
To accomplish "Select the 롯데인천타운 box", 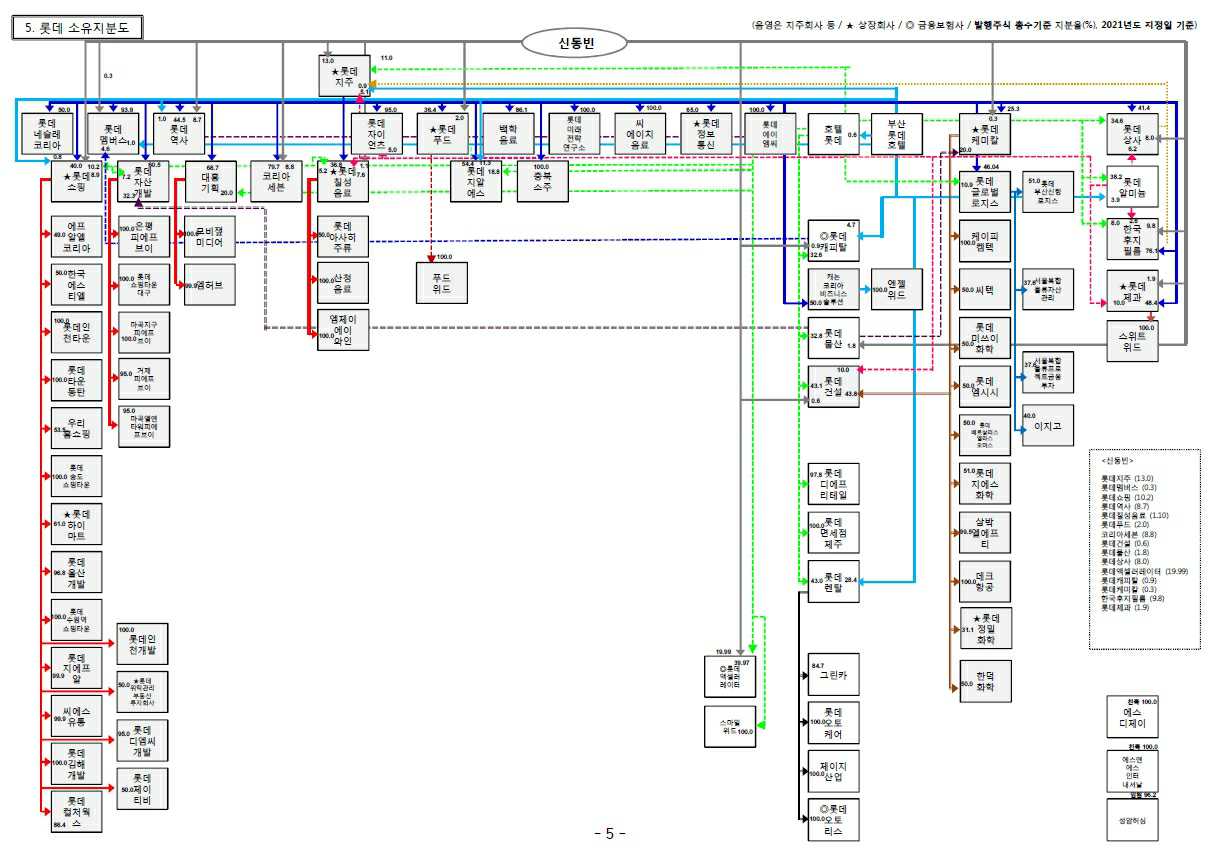I will point(76,333).
